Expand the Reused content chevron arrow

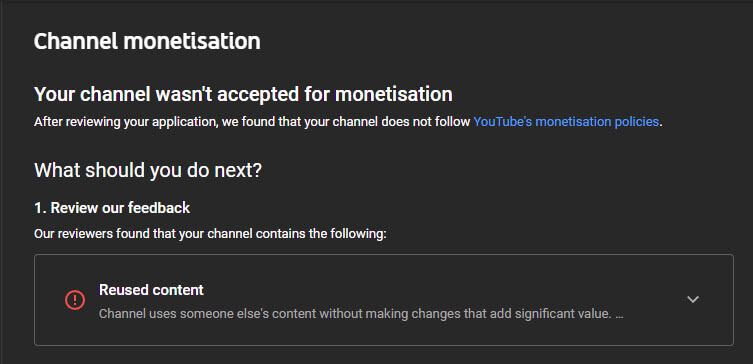click(692, 300)
